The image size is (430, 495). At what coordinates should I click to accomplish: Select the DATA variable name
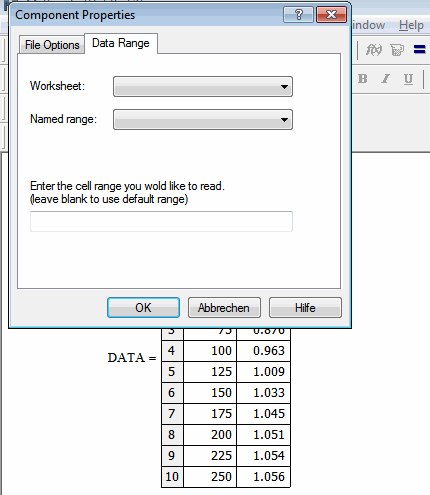click(x=126, y=358)
